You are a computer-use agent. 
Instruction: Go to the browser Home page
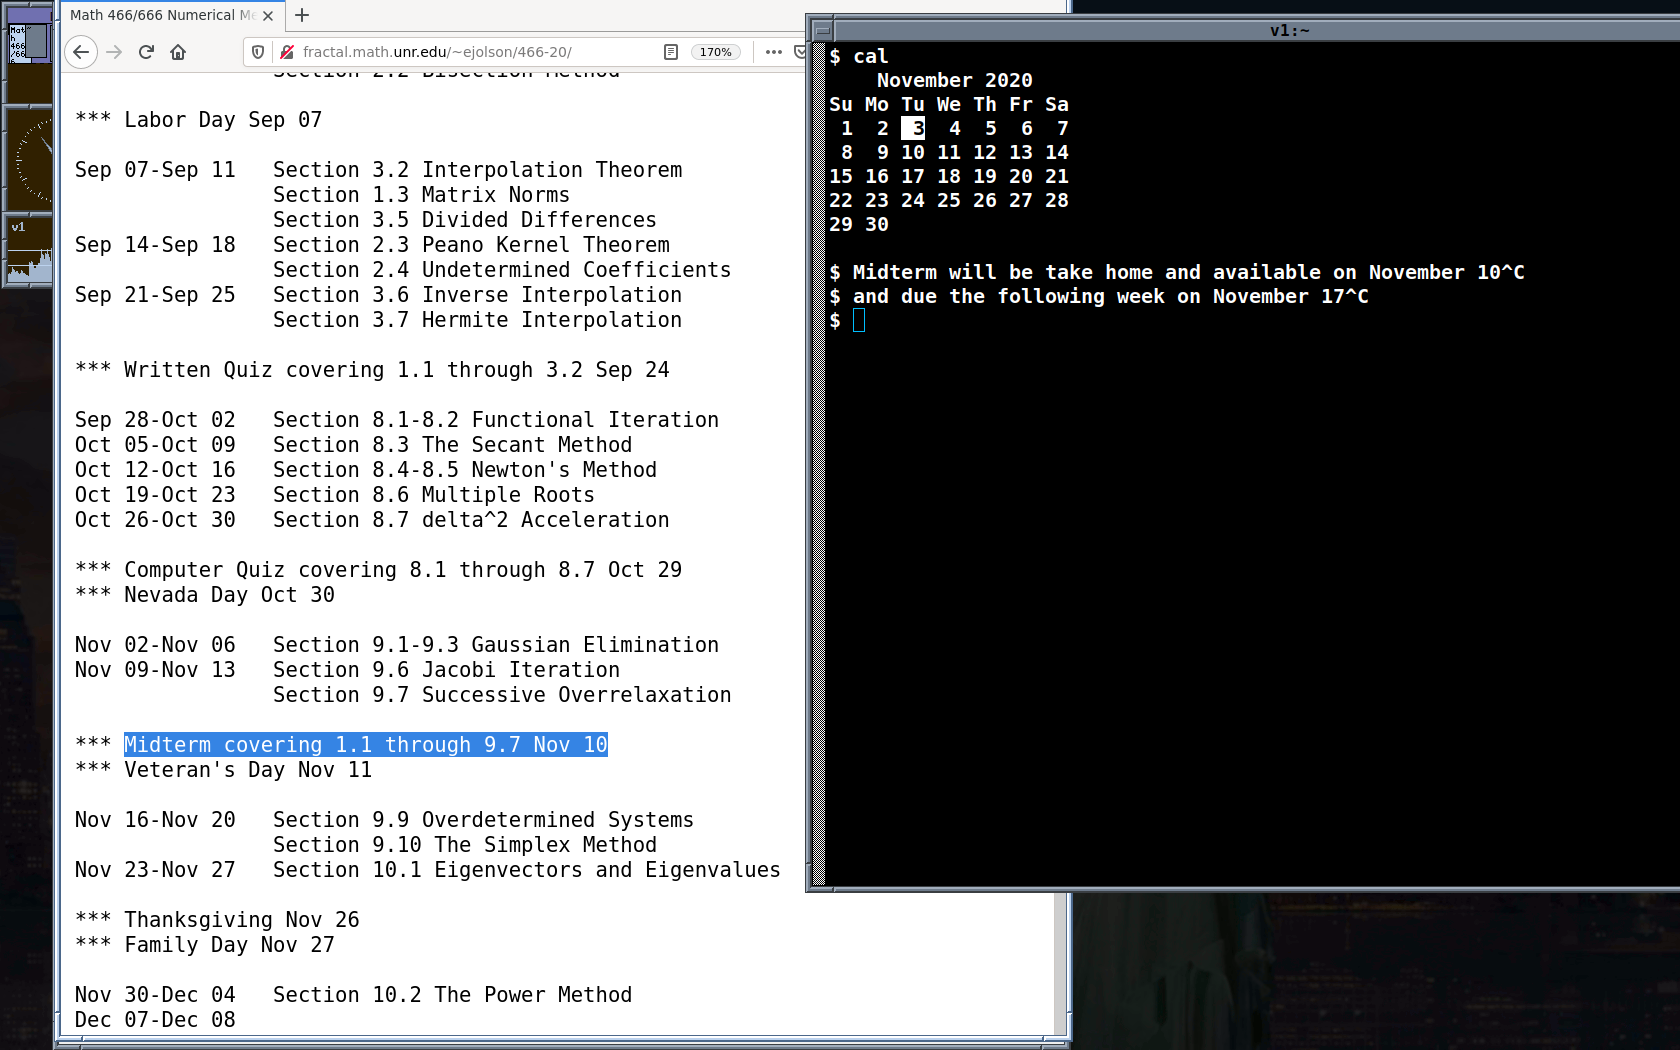178,52
